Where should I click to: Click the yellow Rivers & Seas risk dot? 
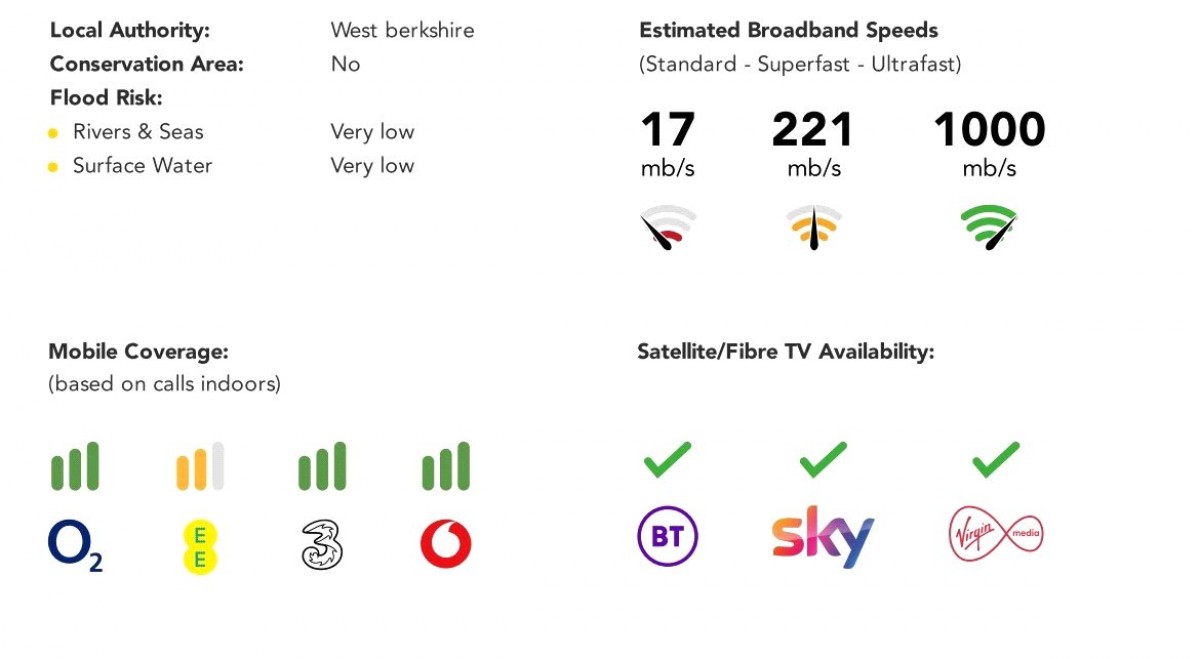pos(53,133)
